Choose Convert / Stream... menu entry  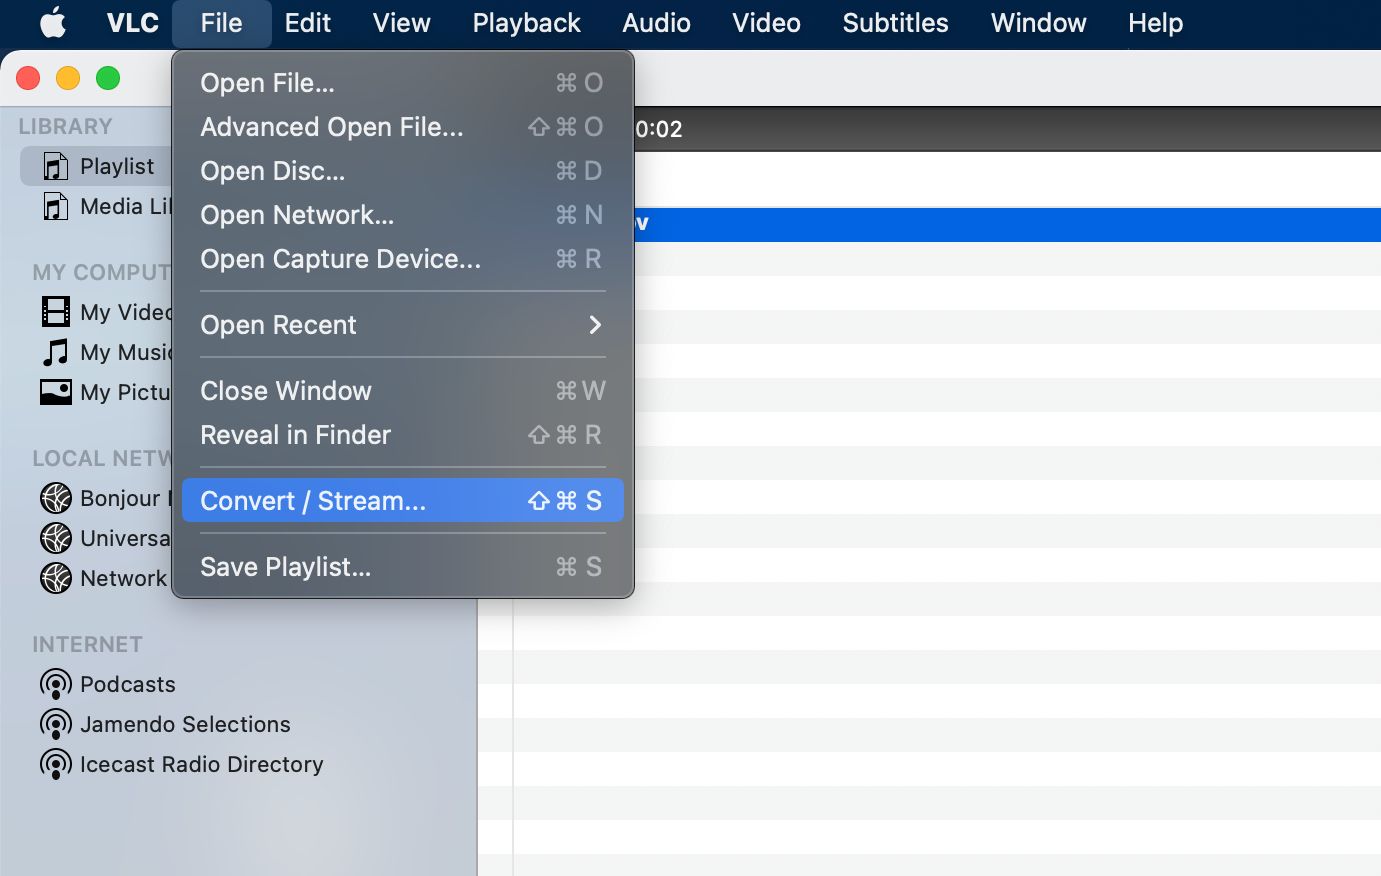pyautogui.click(x=403, y=500)
